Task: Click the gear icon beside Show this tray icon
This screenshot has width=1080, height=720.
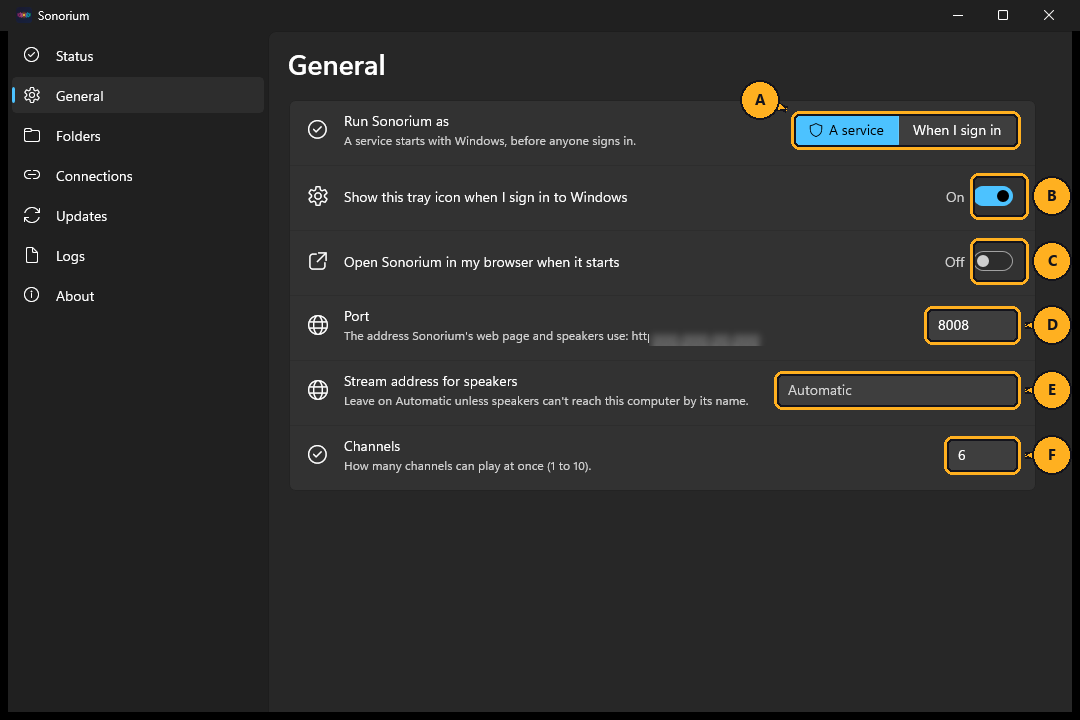Action: (318, 196)
